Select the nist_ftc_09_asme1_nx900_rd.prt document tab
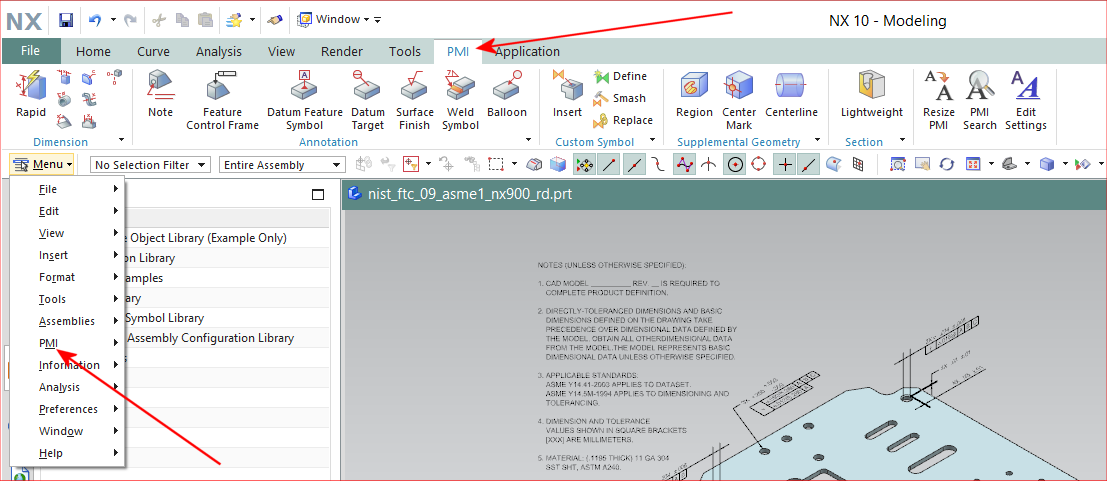Image resolution: width=1107 pixels, height=481 pixels. point(462,194)
